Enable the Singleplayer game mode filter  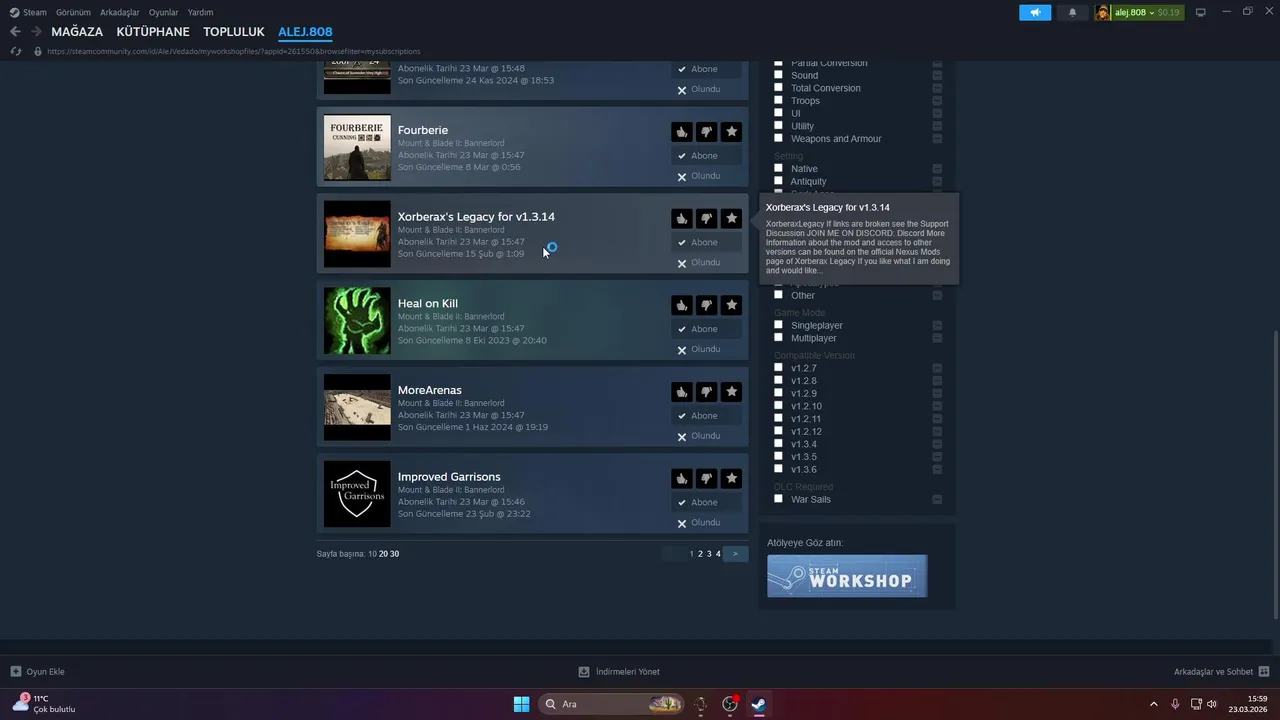point(778,325)
